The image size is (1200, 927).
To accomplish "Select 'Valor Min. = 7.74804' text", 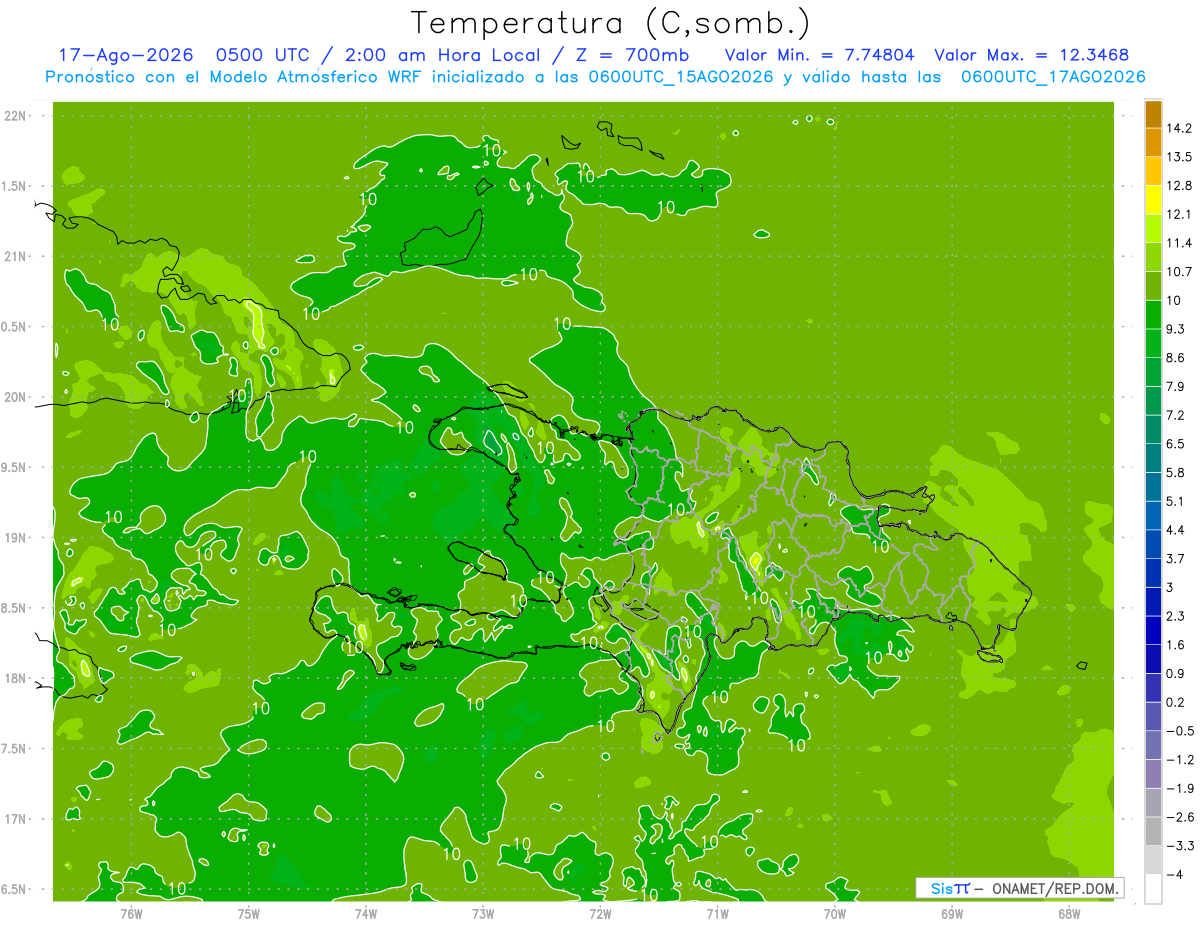I will [819, 55].
